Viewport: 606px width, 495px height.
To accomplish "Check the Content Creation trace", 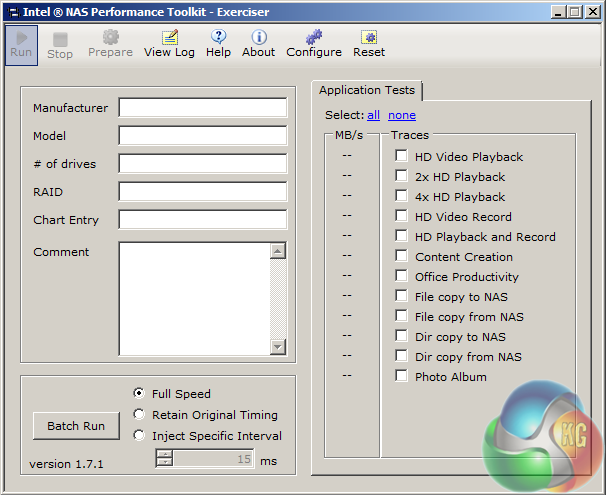I will tap(402, 257).
